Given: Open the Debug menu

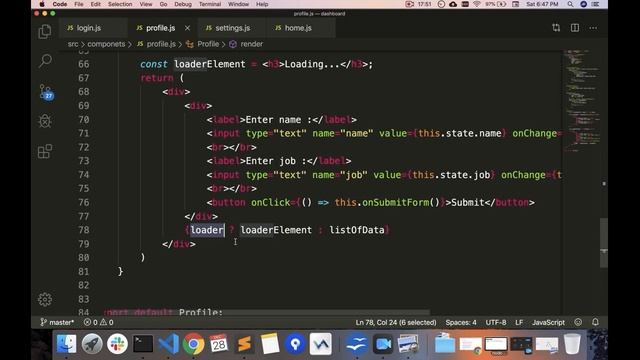Looking at the screenshot, I should click(x=183, y=4).
